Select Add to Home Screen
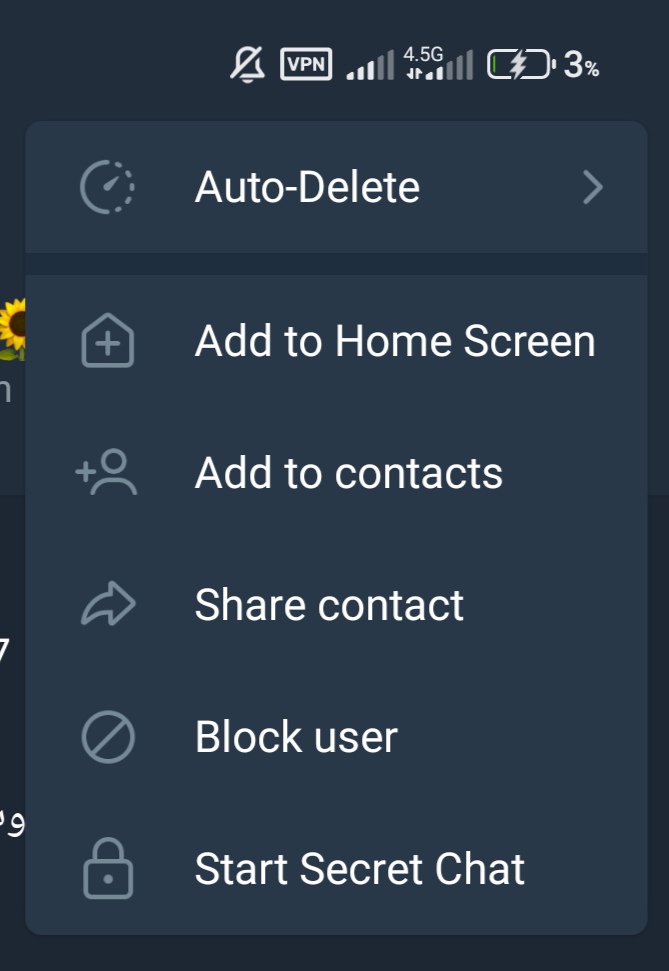The image size is (669, 971). coord(395,342)
